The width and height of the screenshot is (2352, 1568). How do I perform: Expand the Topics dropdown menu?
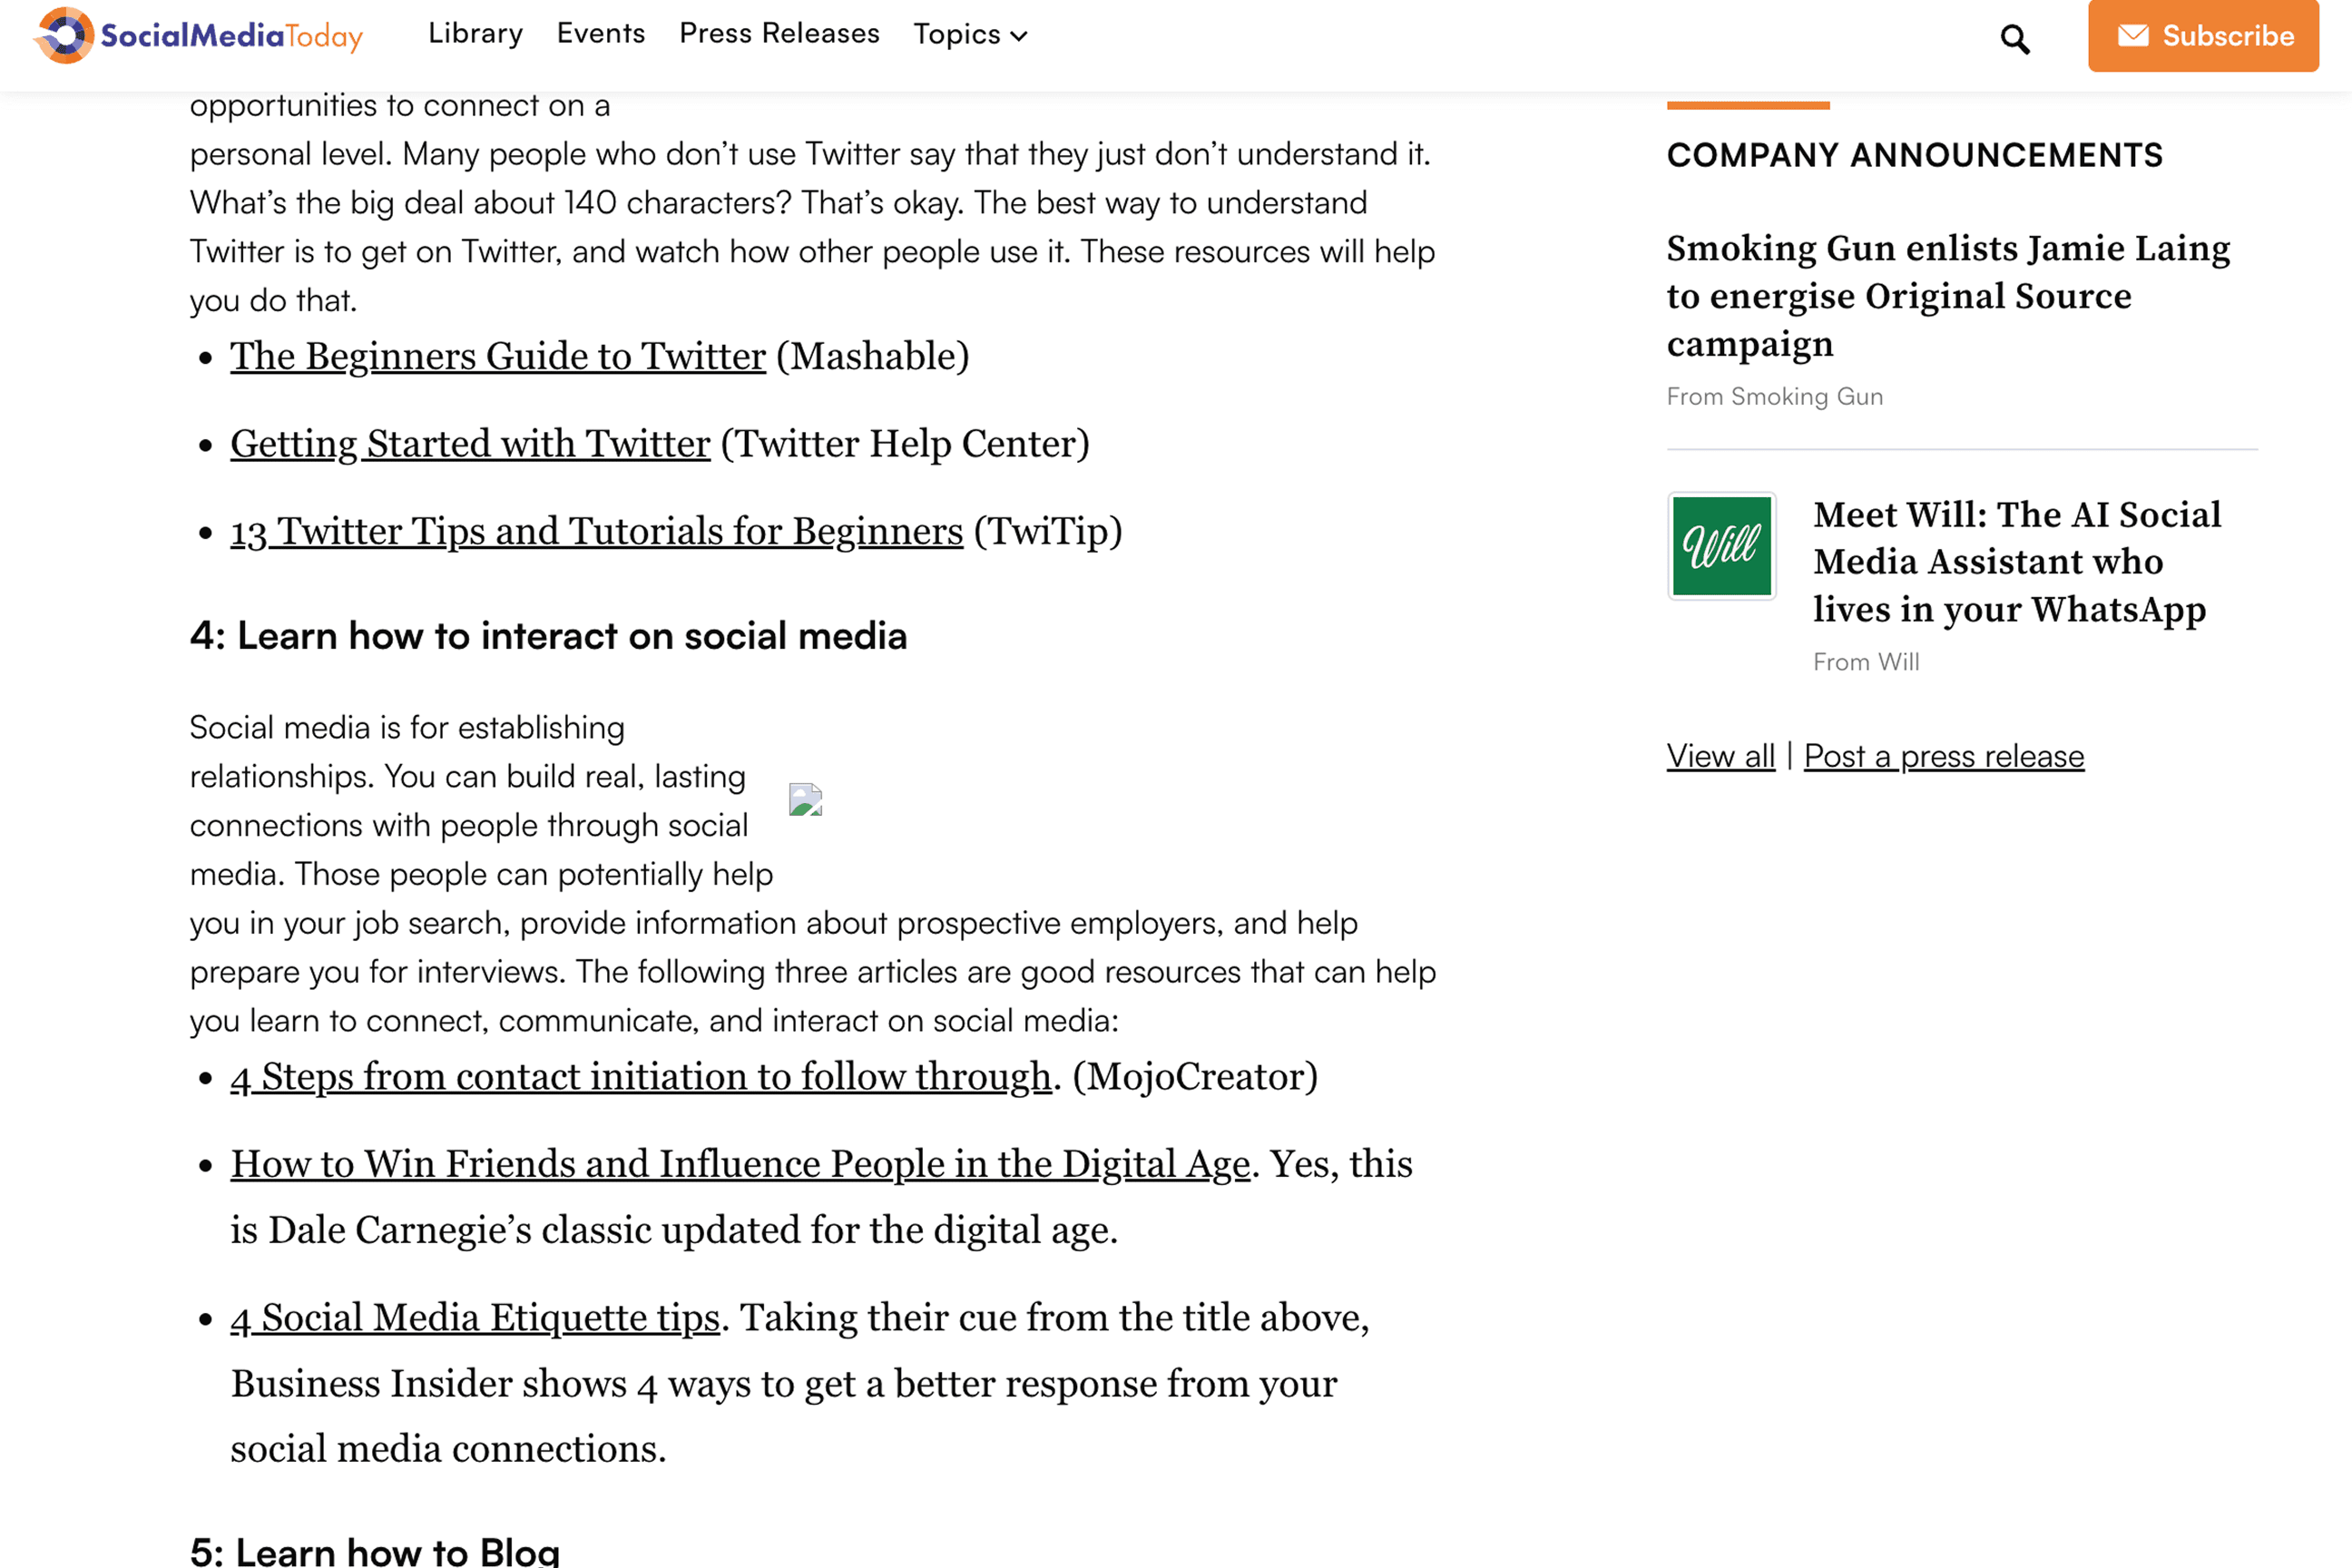point(969,35)
